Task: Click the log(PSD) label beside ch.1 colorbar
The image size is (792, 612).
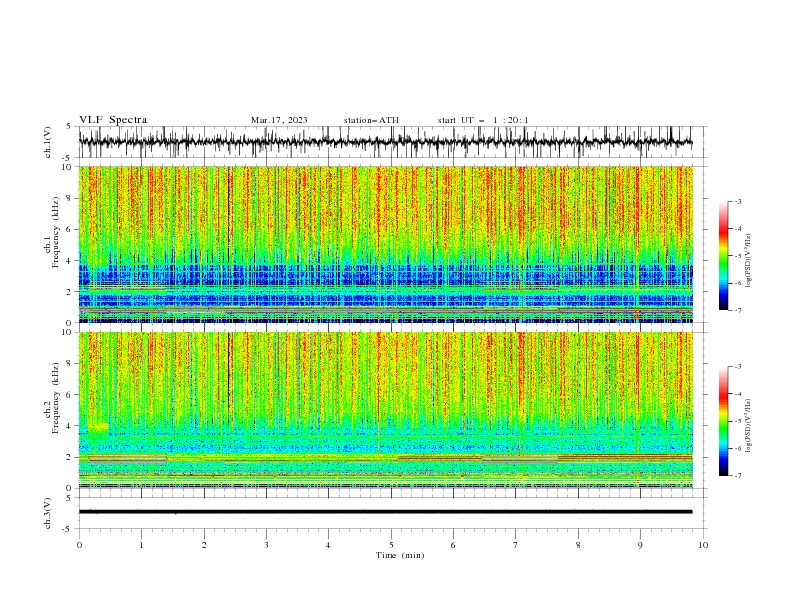Action: (748, 261)
